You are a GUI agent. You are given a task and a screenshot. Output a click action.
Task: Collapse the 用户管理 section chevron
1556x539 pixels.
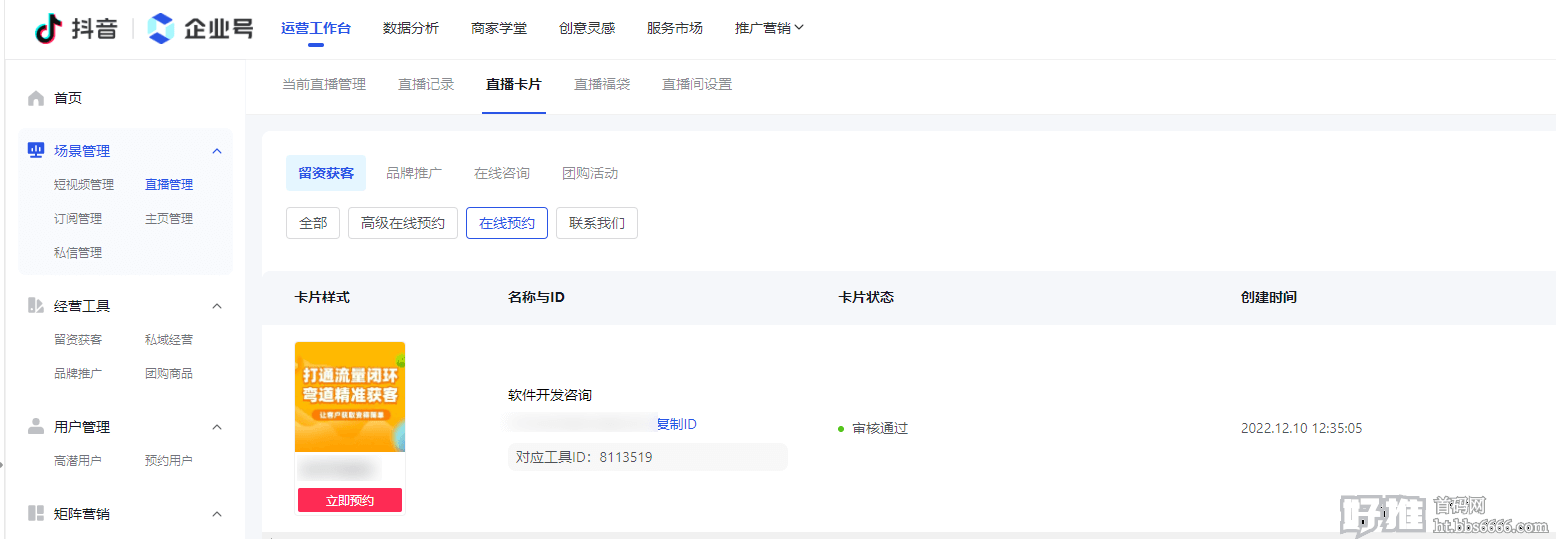pos(217,427)
